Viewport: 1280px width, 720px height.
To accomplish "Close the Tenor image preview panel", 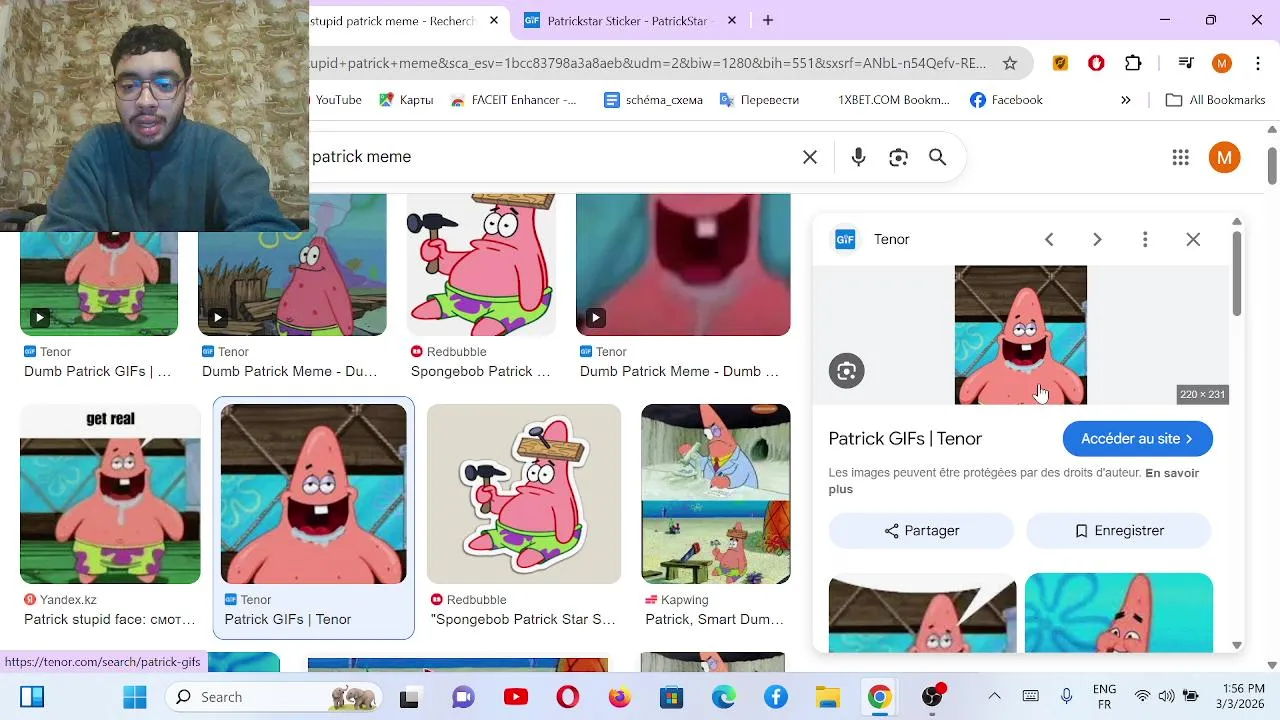I will [1193, 239].
